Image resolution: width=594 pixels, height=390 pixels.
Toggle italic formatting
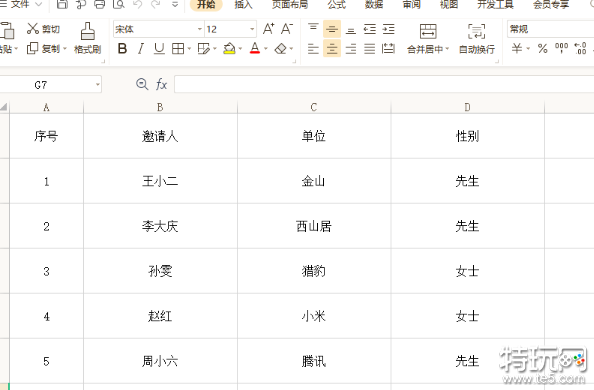tap(141, 49)
